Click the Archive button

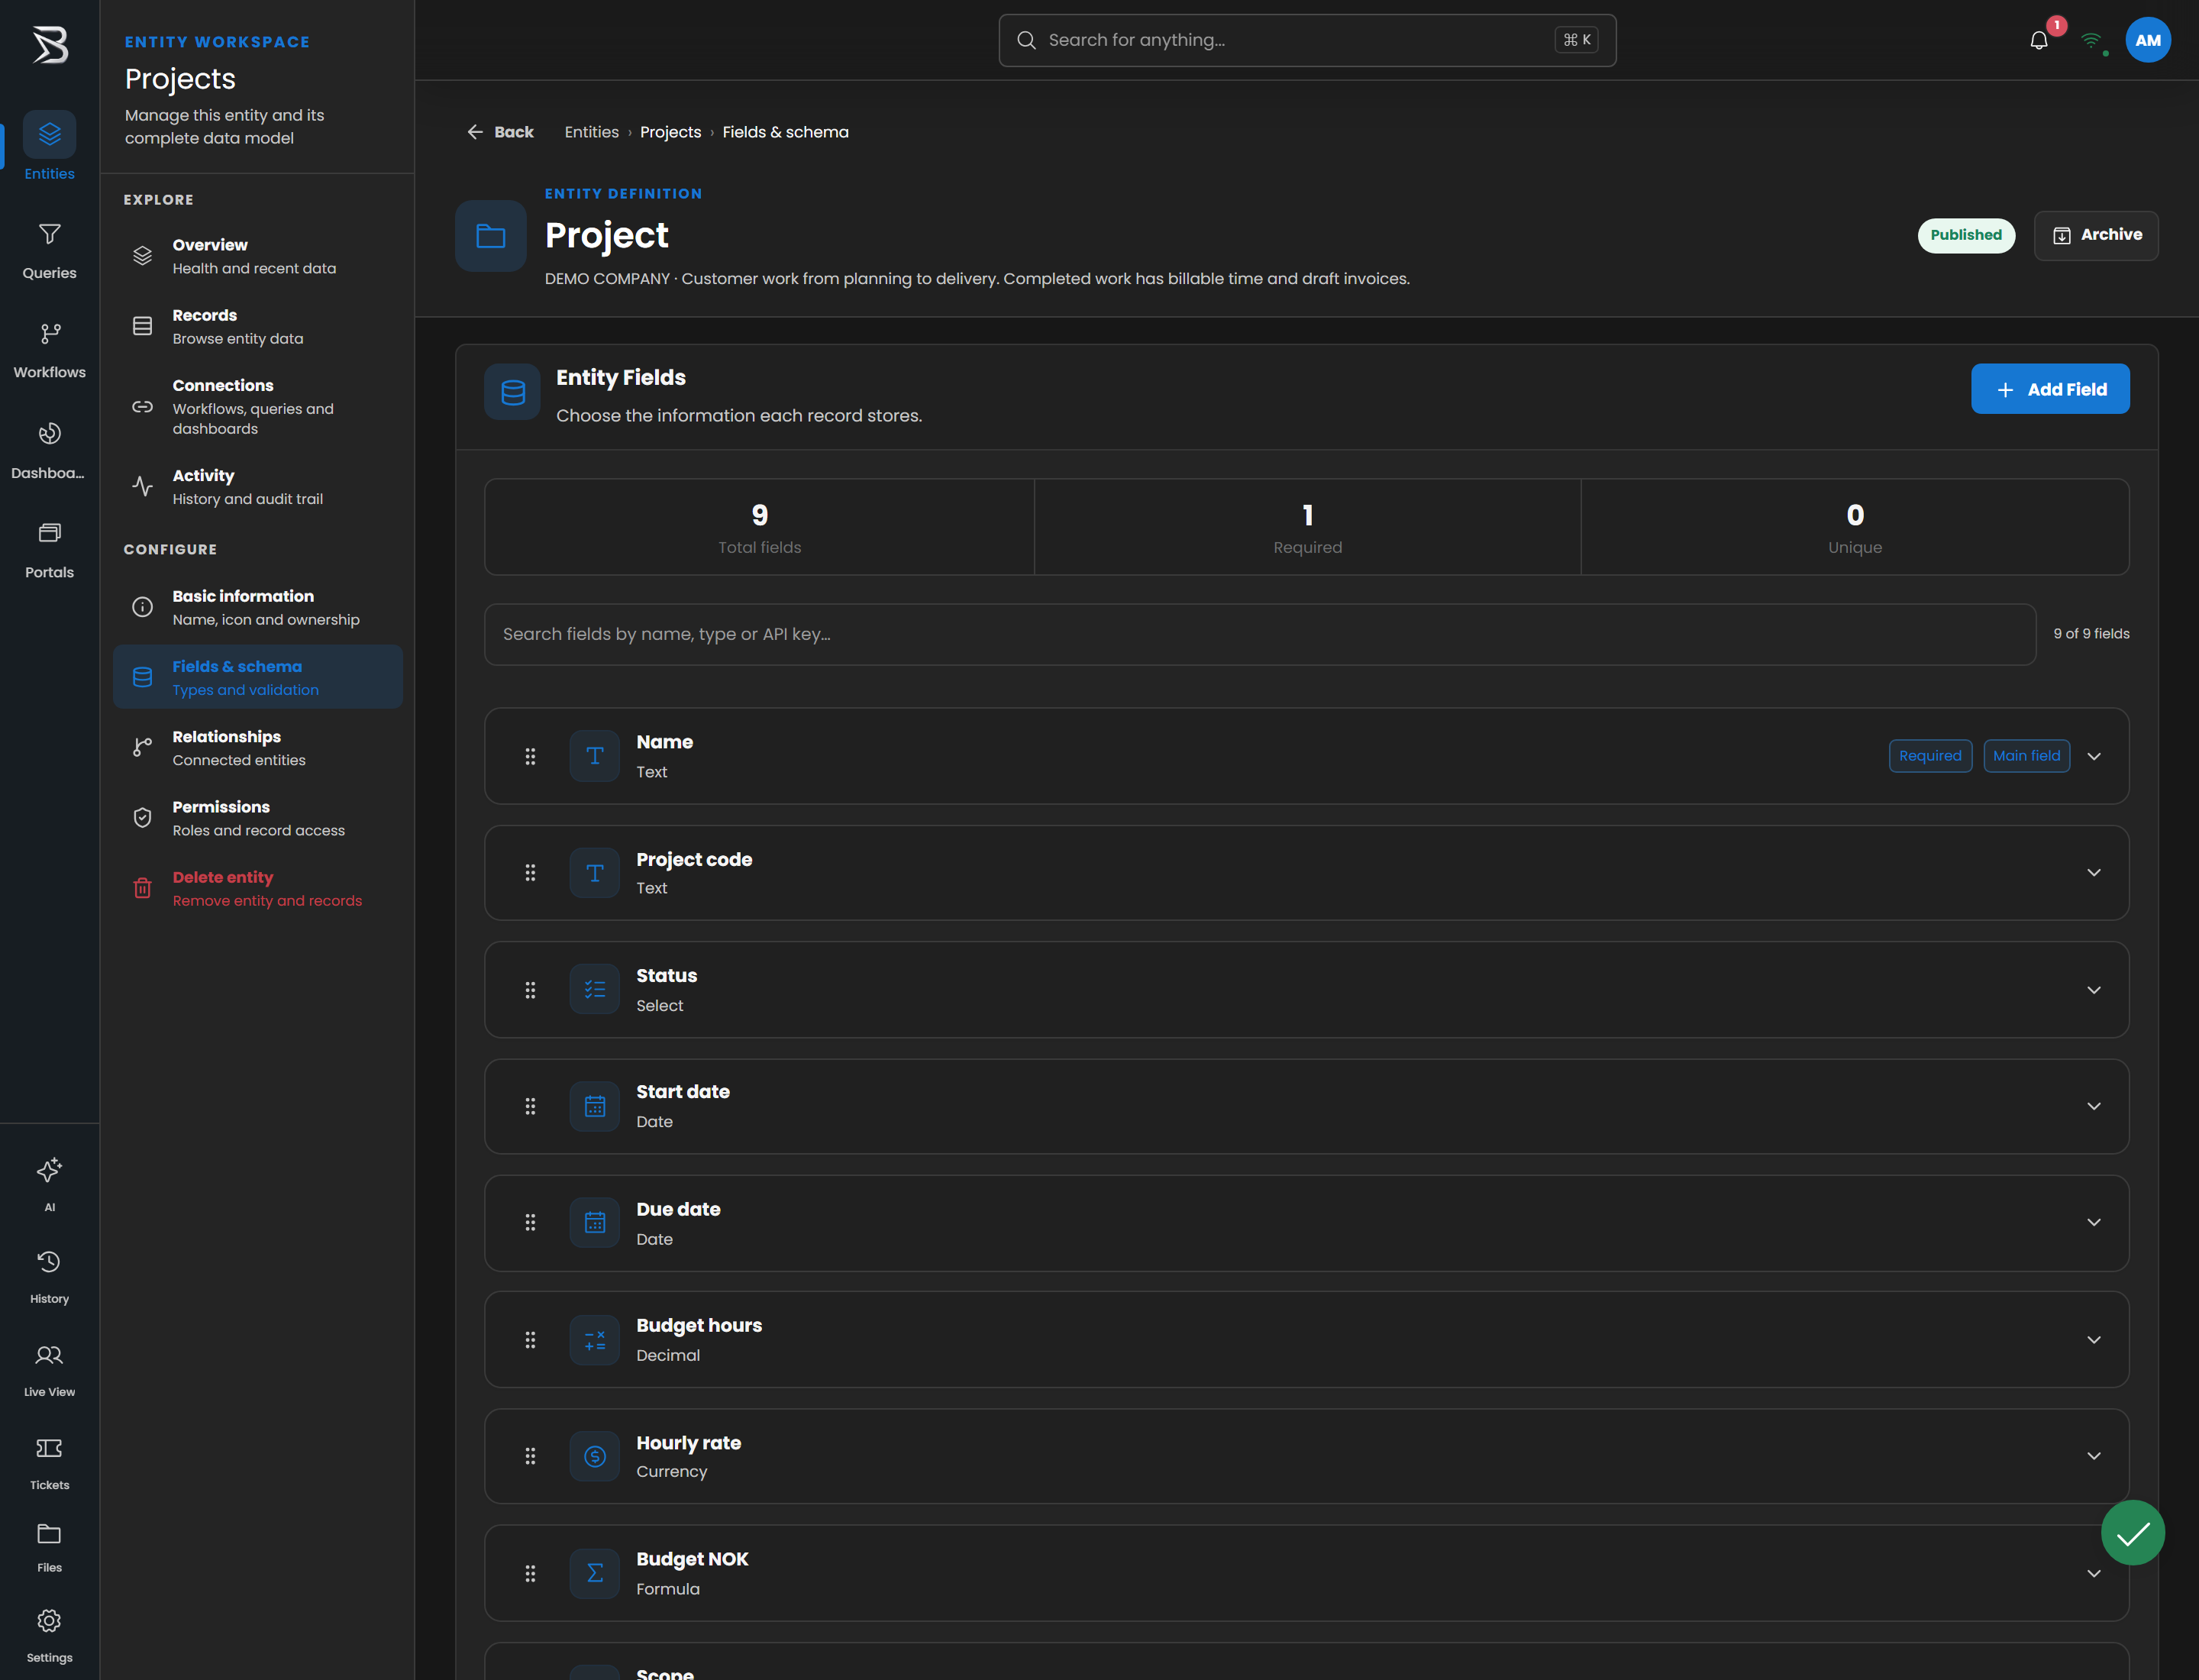pyautogui.click(x=2096, y=235)
